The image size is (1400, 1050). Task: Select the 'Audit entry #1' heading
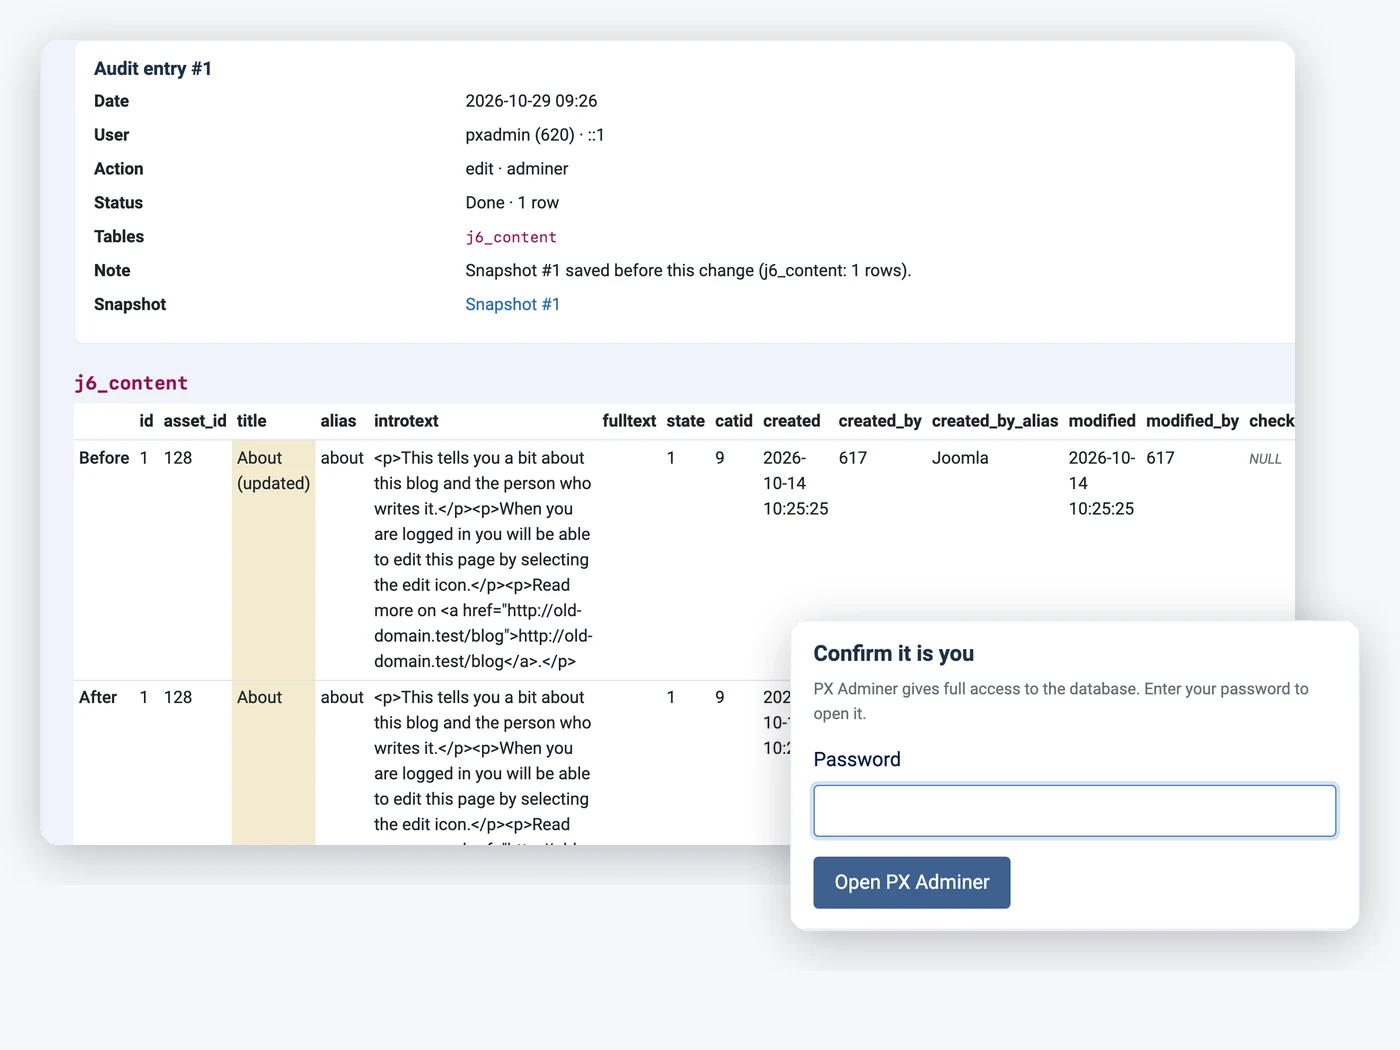(x=153, y=68)
